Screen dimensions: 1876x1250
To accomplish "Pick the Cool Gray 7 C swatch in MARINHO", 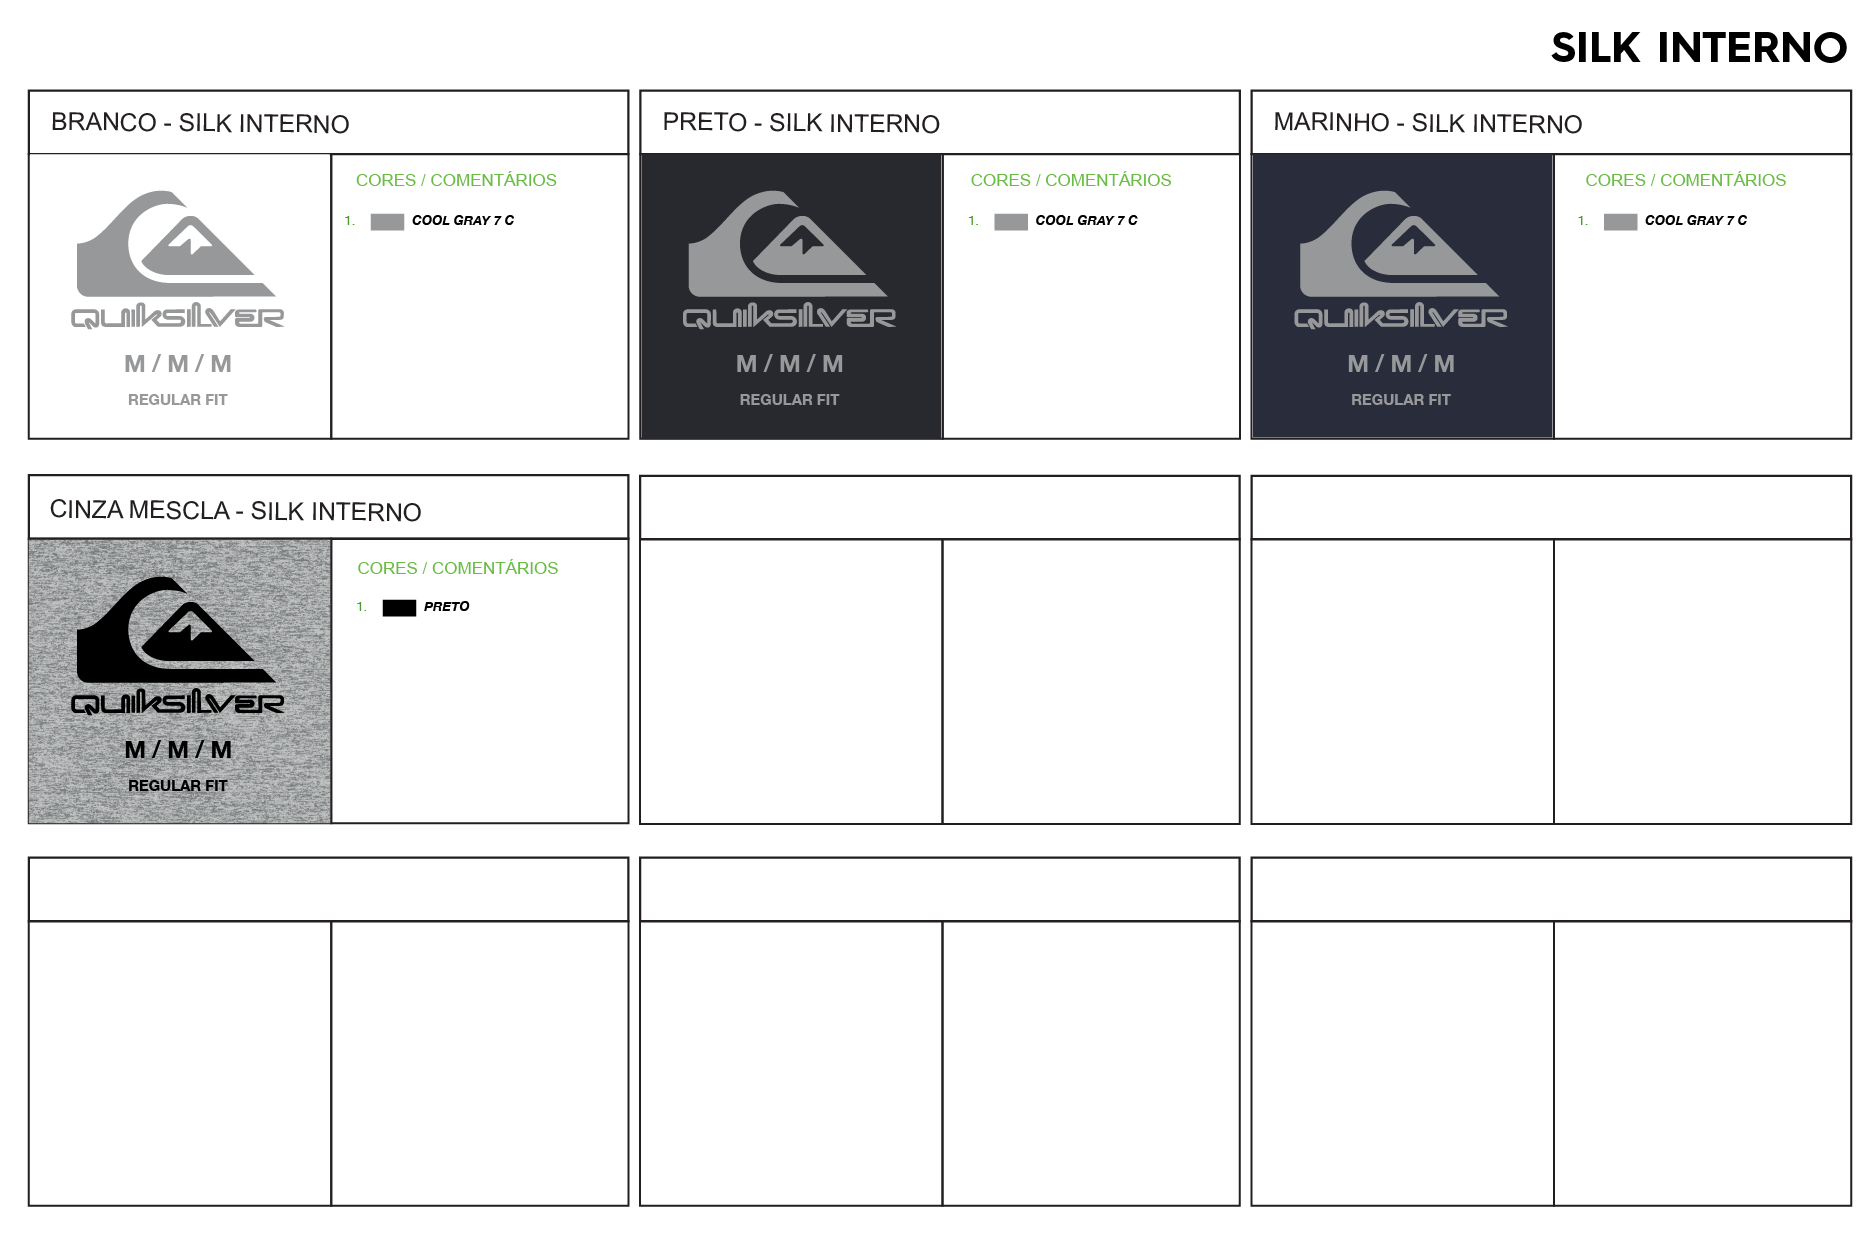I will [1620, 222].
